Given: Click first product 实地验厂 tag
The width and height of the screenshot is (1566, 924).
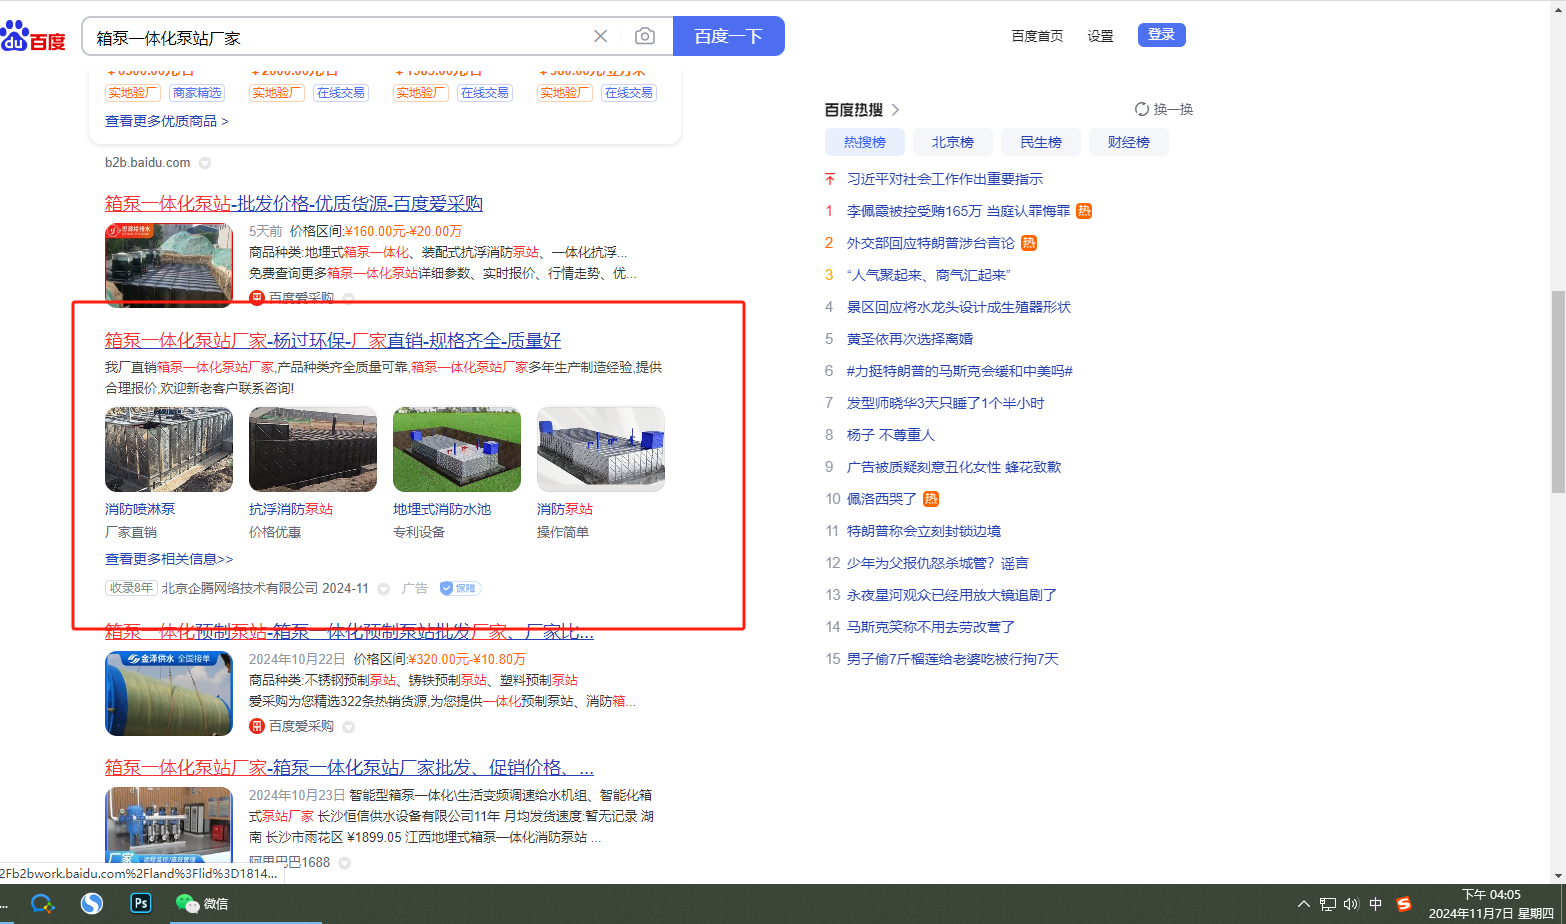Looking at the screenshot, I should click(x=133, y=93).
